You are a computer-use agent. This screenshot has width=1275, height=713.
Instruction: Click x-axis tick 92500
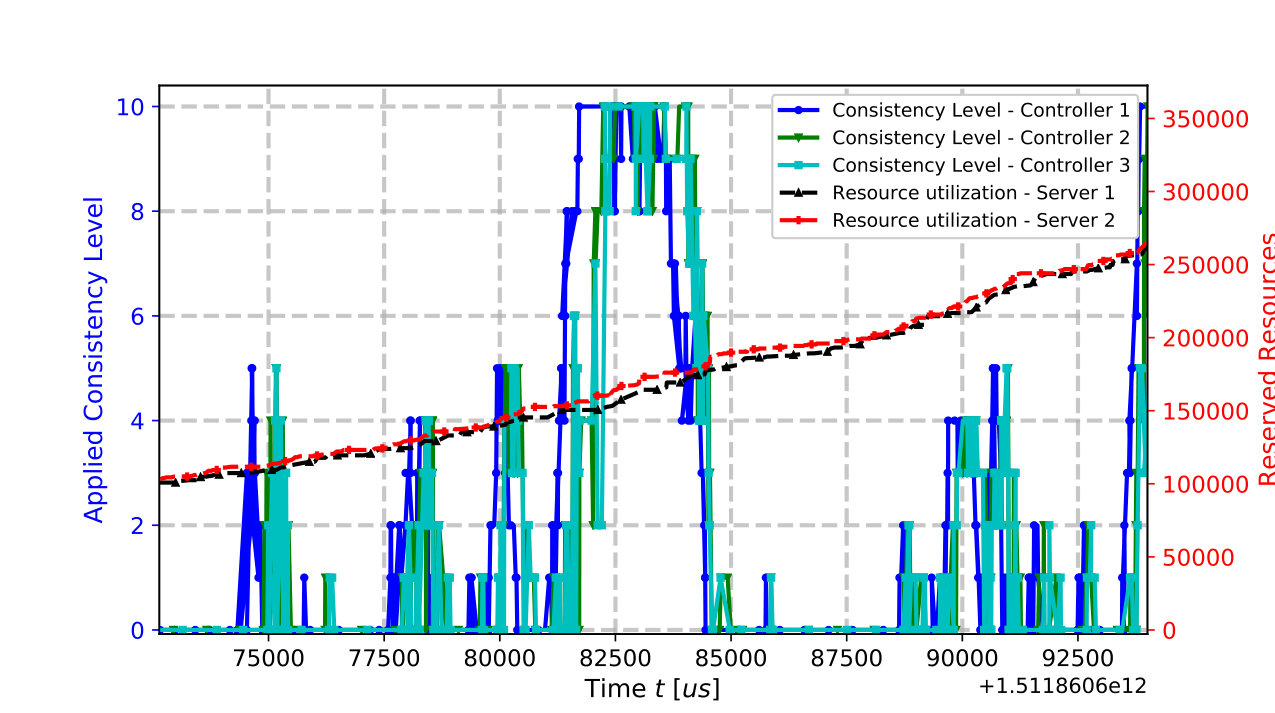point(1077,657)
